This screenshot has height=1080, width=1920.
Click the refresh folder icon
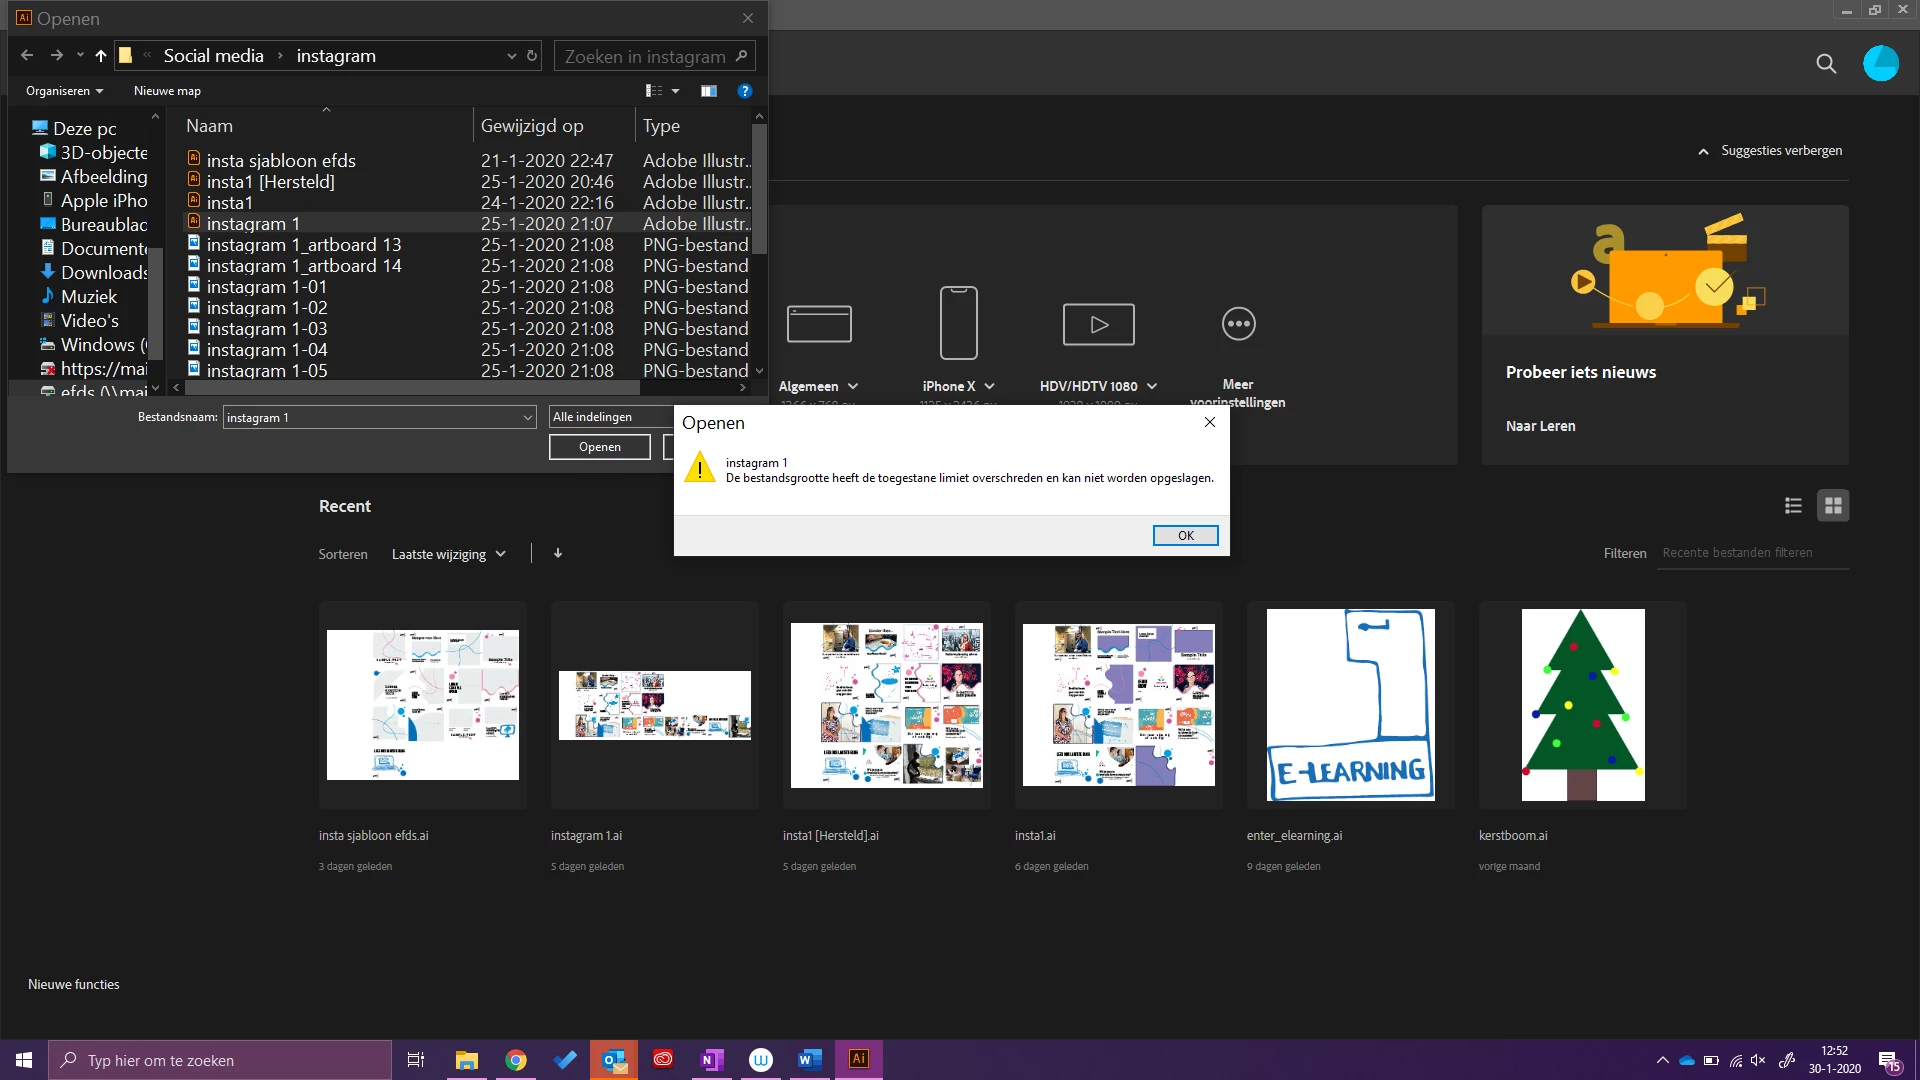coord(532,56)
